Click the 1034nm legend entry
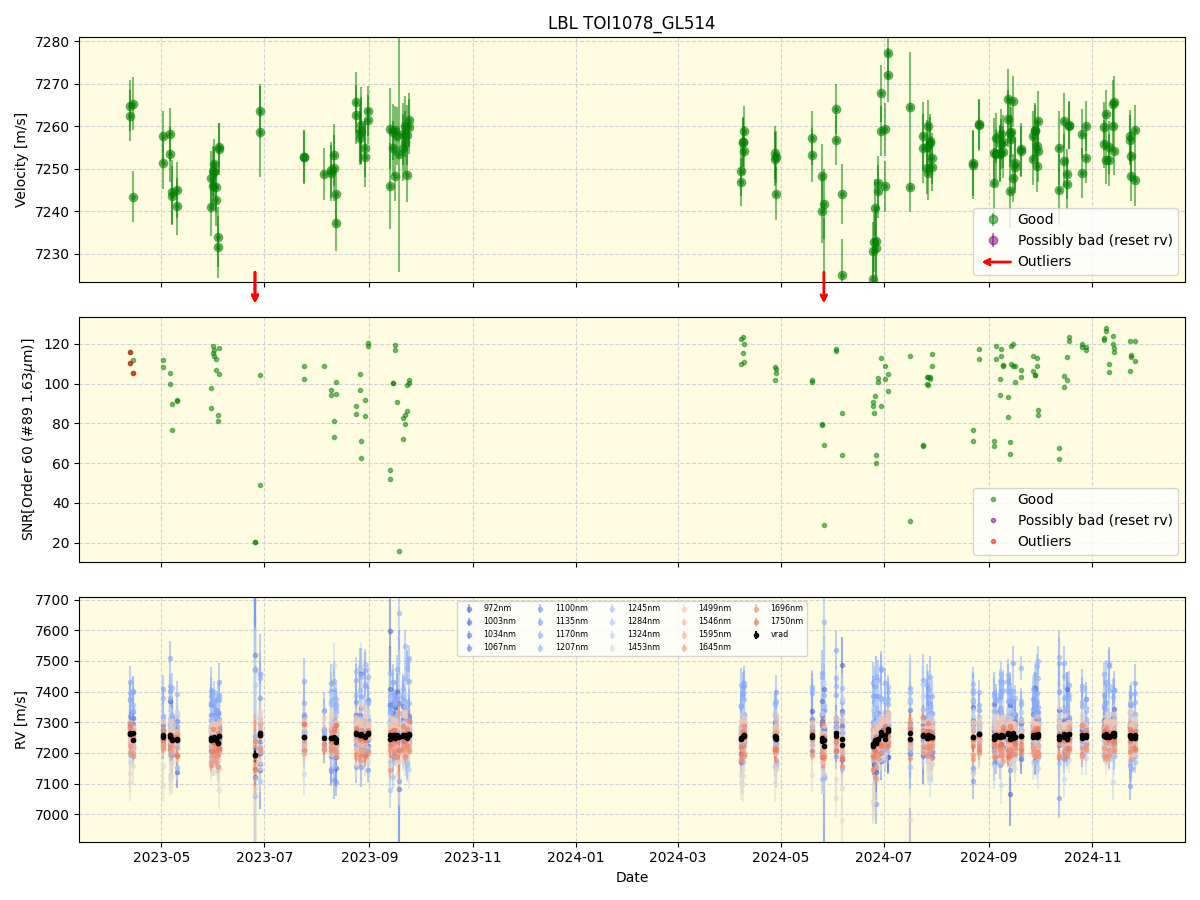Image resolution: width=1200 pixels, height=900 pixels. pos(499,634)
